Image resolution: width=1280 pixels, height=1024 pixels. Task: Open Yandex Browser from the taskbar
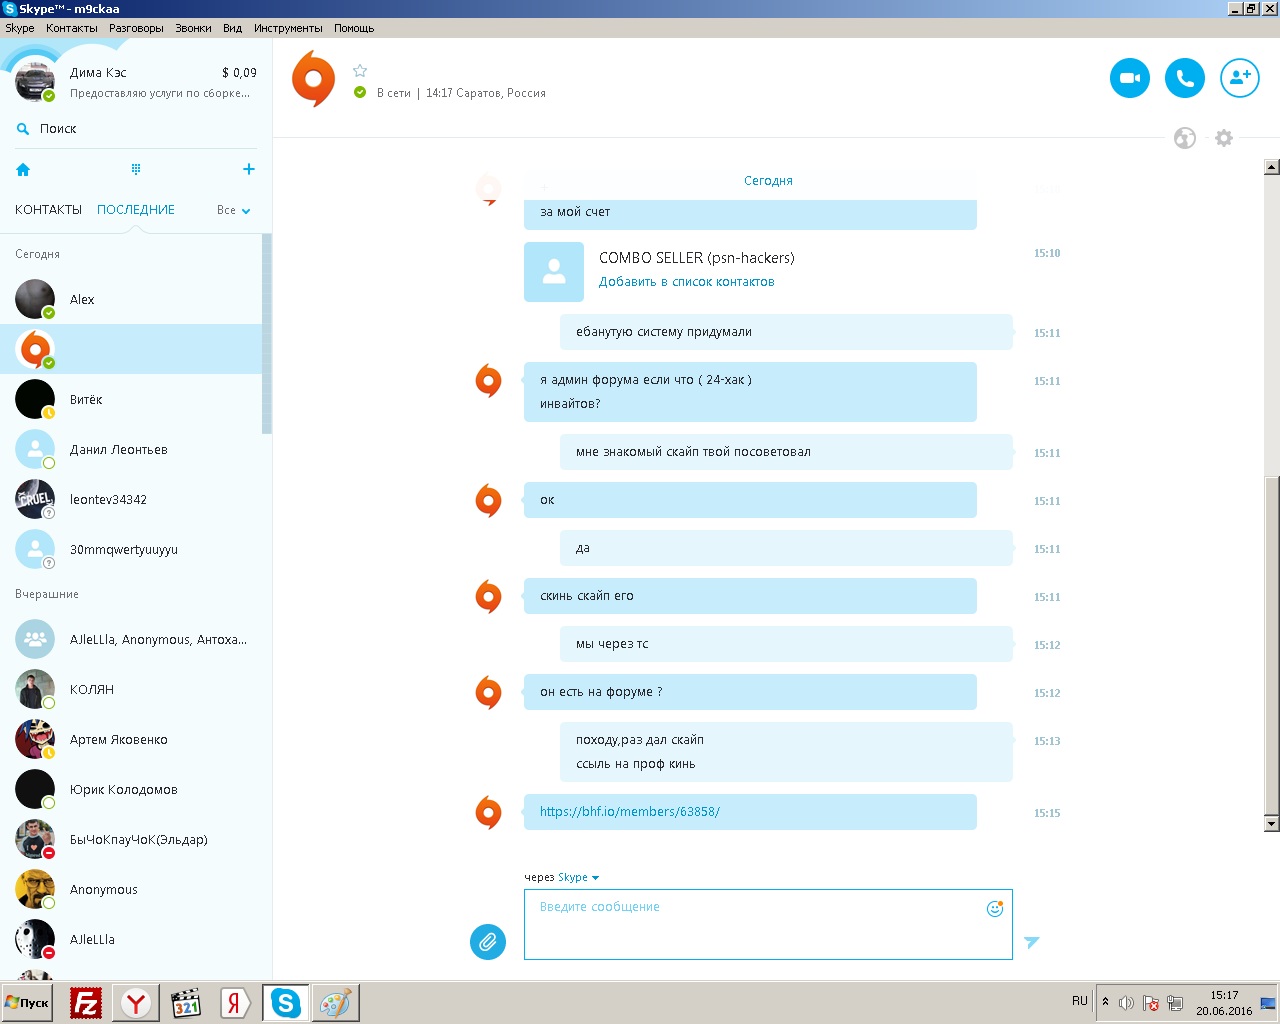tap(136, 1003)
